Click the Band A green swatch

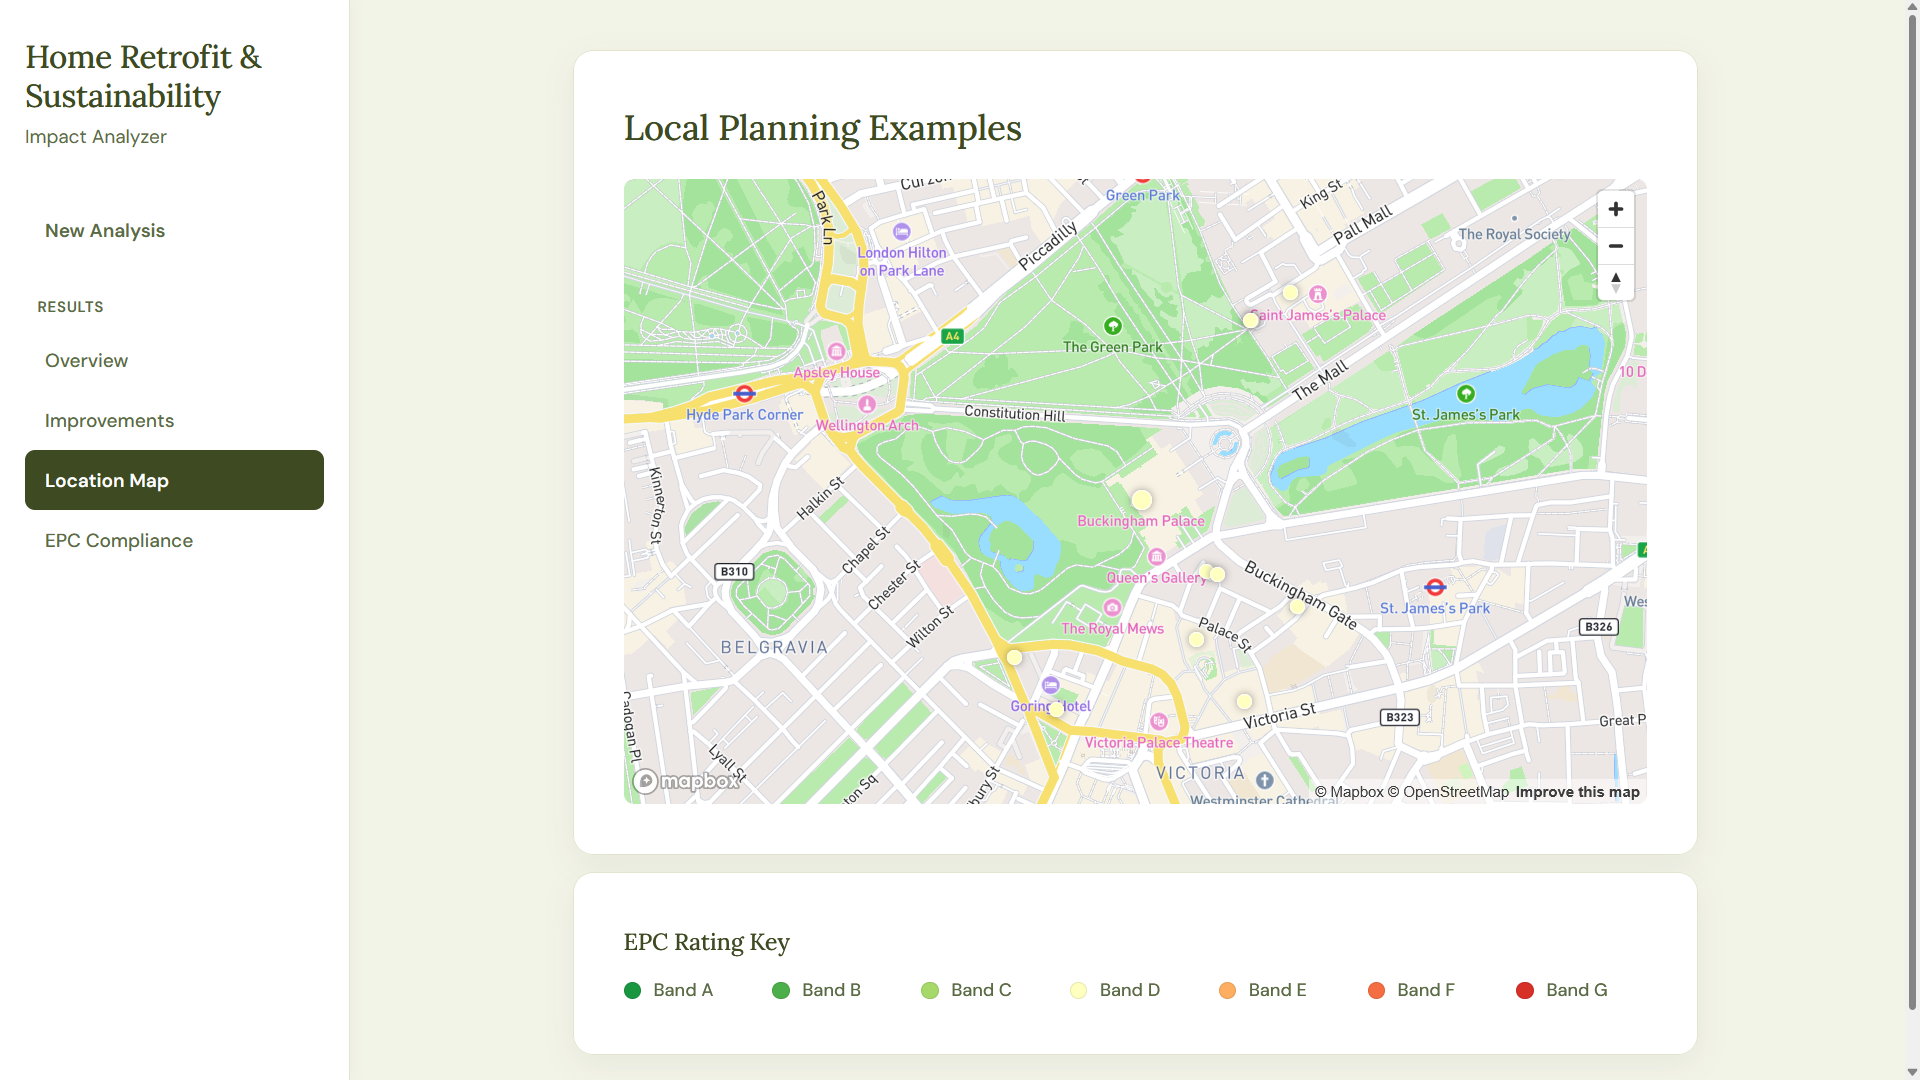632,990
